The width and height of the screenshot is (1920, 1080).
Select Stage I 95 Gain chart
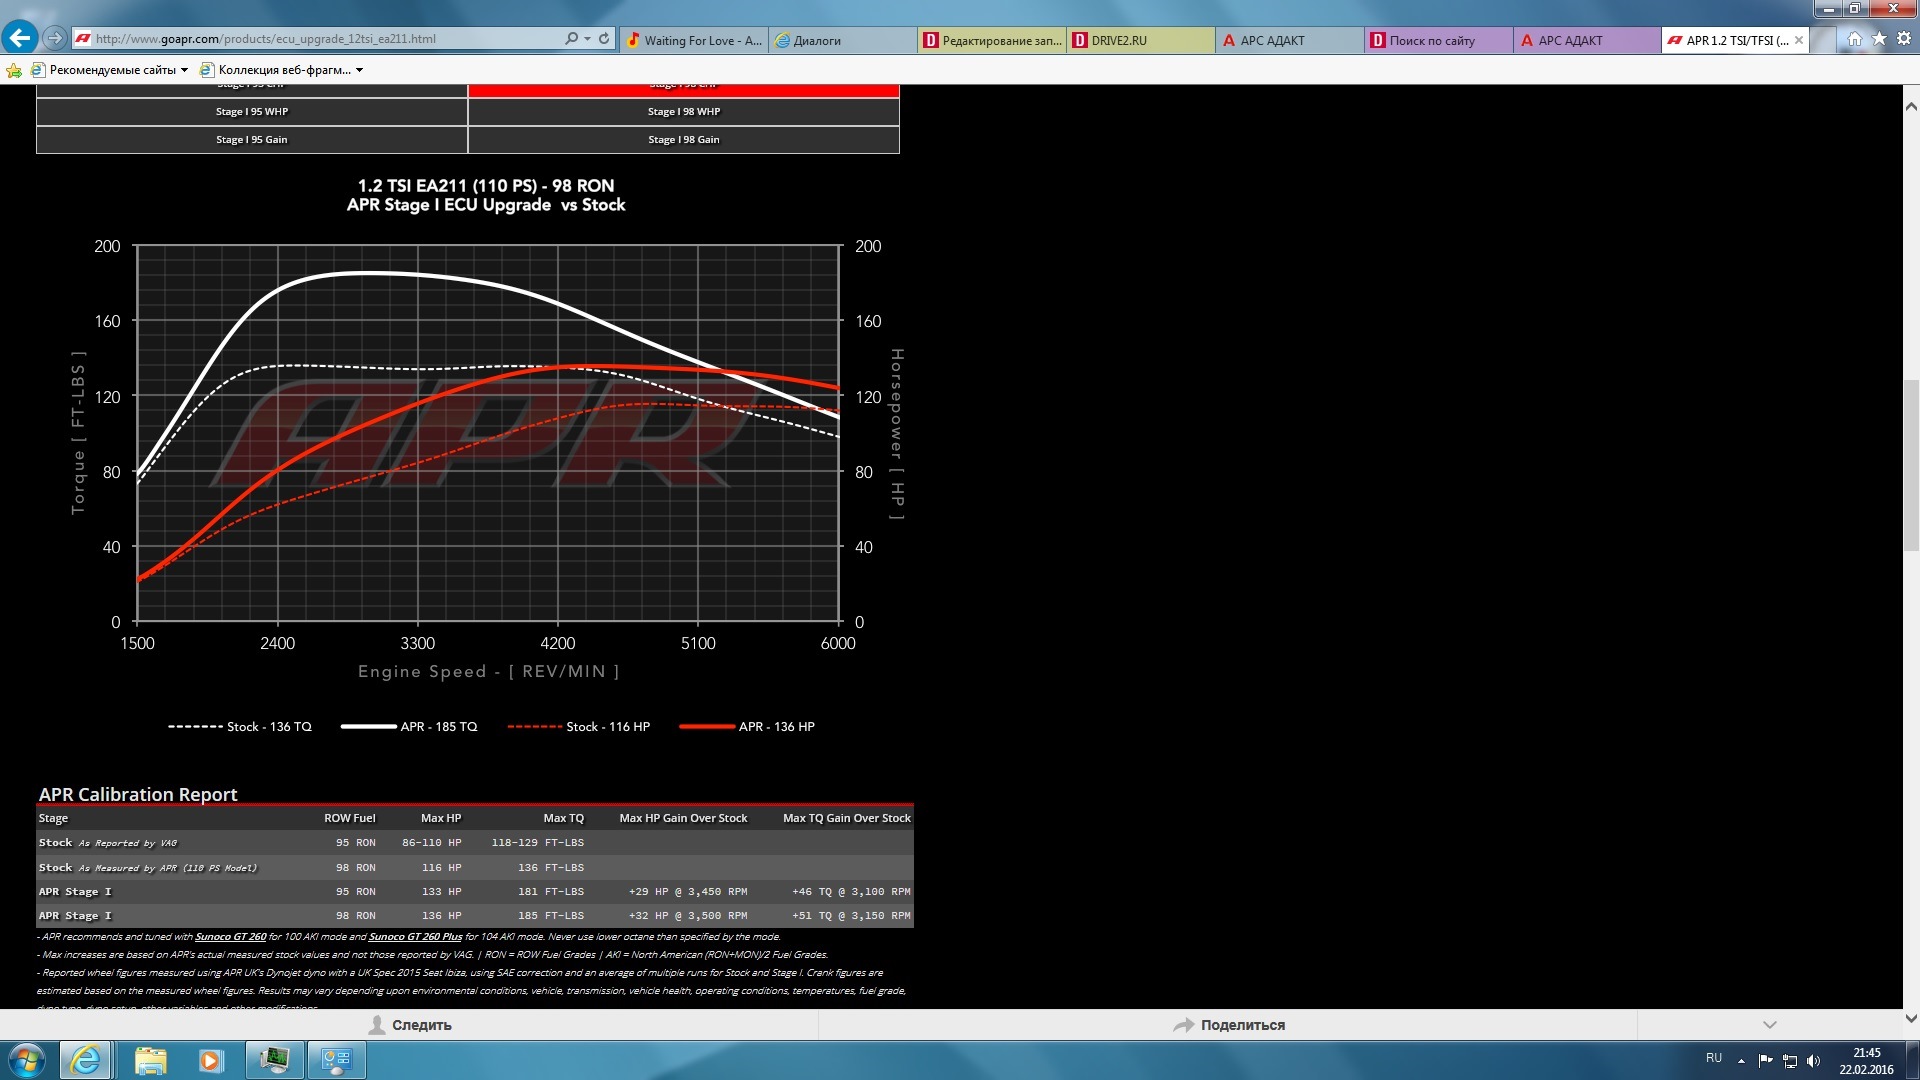coord(252,140)
